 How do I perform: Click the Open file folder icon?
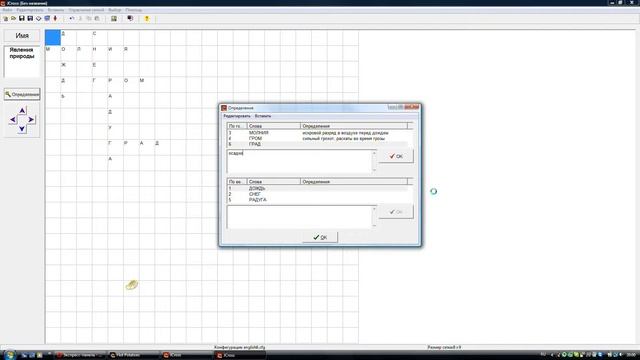13,19
